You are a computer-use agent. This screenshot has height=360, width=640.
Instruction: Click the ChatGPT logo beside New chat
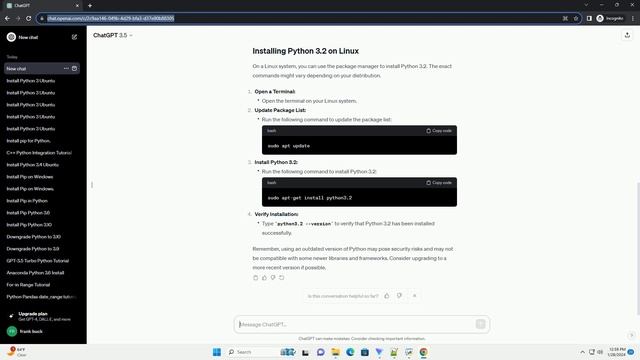(11, 37)
